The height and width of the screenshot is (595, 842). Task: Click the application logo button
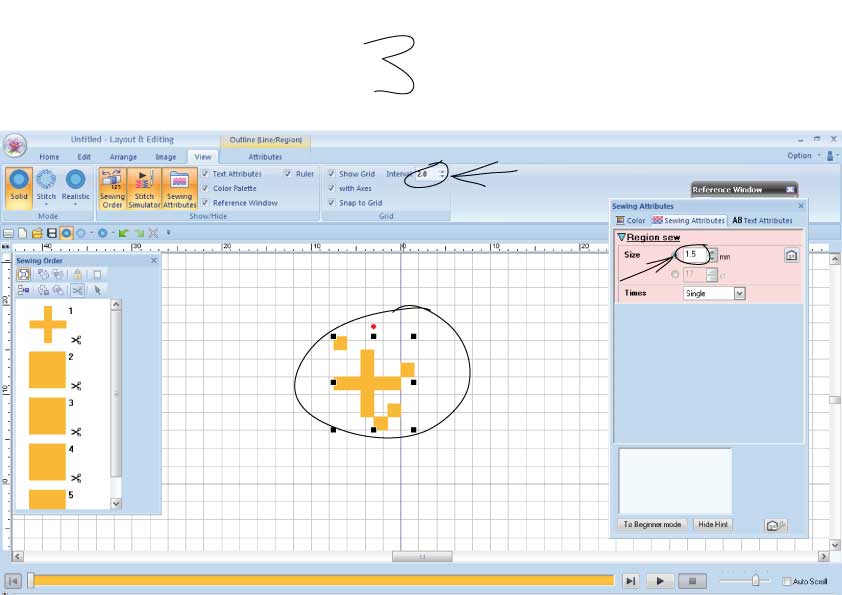[15, 146]
